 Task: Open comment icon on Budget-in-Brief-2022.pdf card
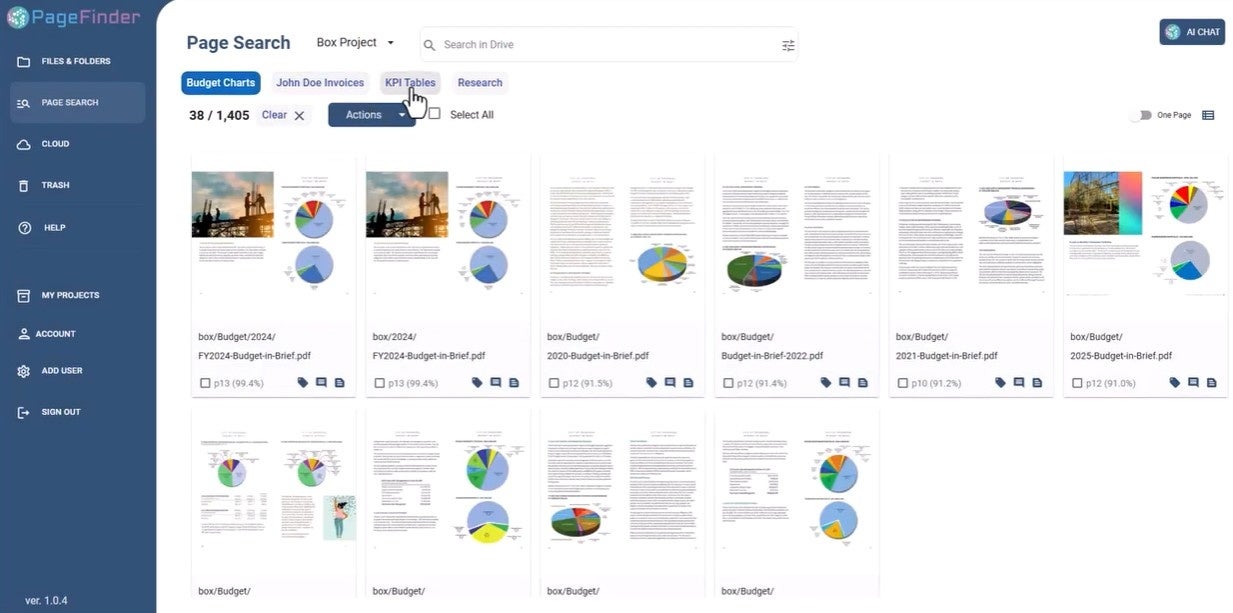coord(844,383)
